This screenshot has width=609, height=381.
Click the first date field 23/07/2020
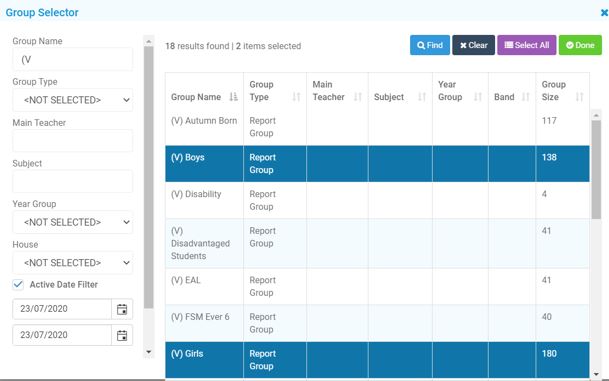coord(62,309)
